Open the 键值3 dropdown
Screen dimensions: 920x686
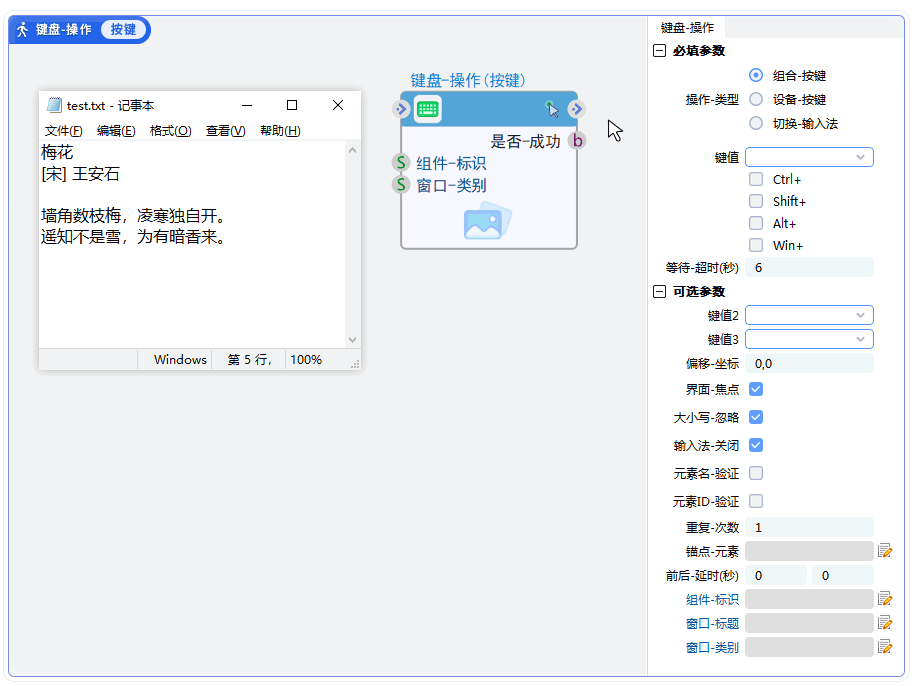809,339
